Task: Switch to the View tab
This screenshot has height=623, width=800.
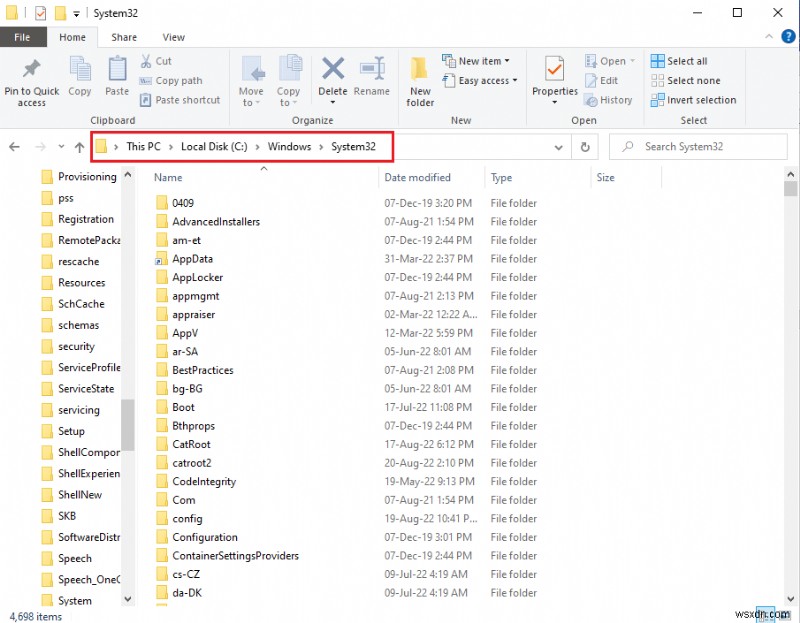Action: click(173, 37)
